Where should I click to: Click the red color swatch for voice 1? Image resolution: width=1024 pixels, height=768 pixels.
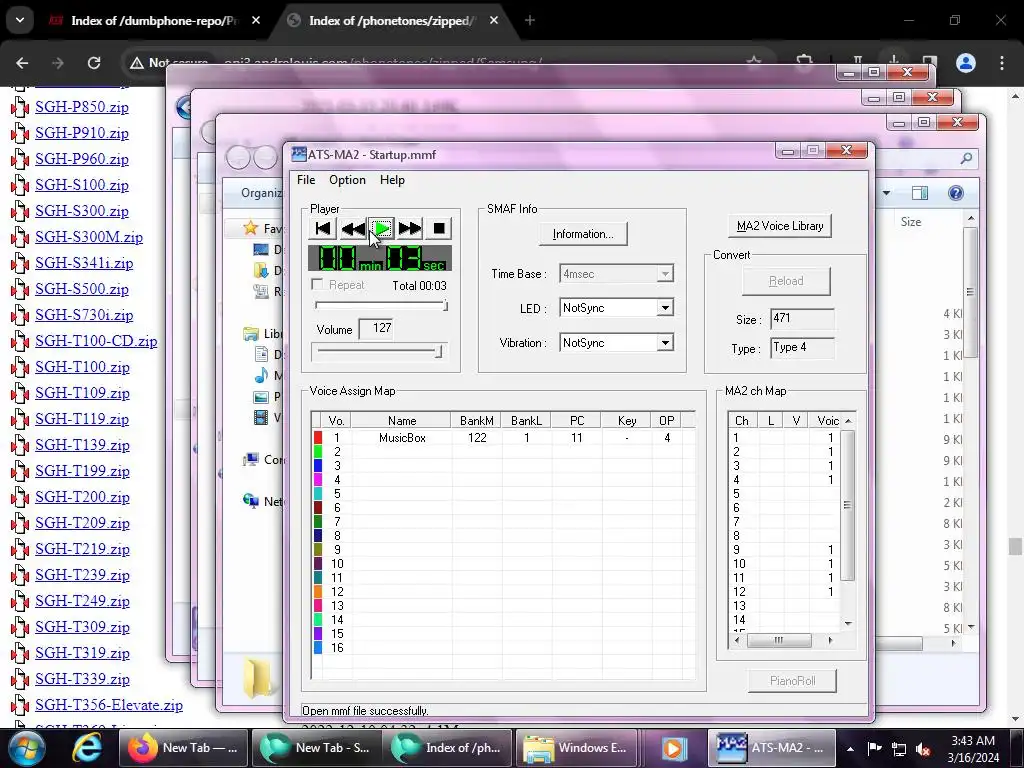point(318,438)
